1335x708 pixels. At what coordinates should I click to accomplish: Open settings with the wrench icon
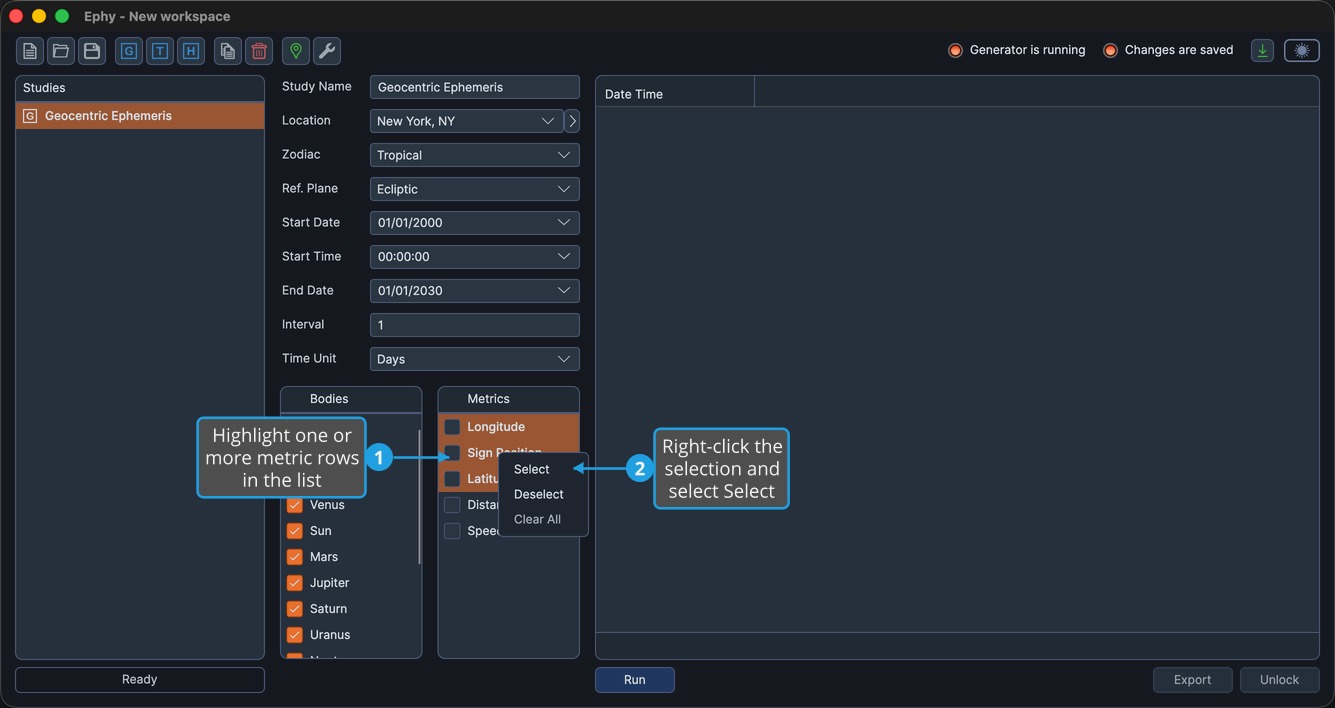(327, 51)
